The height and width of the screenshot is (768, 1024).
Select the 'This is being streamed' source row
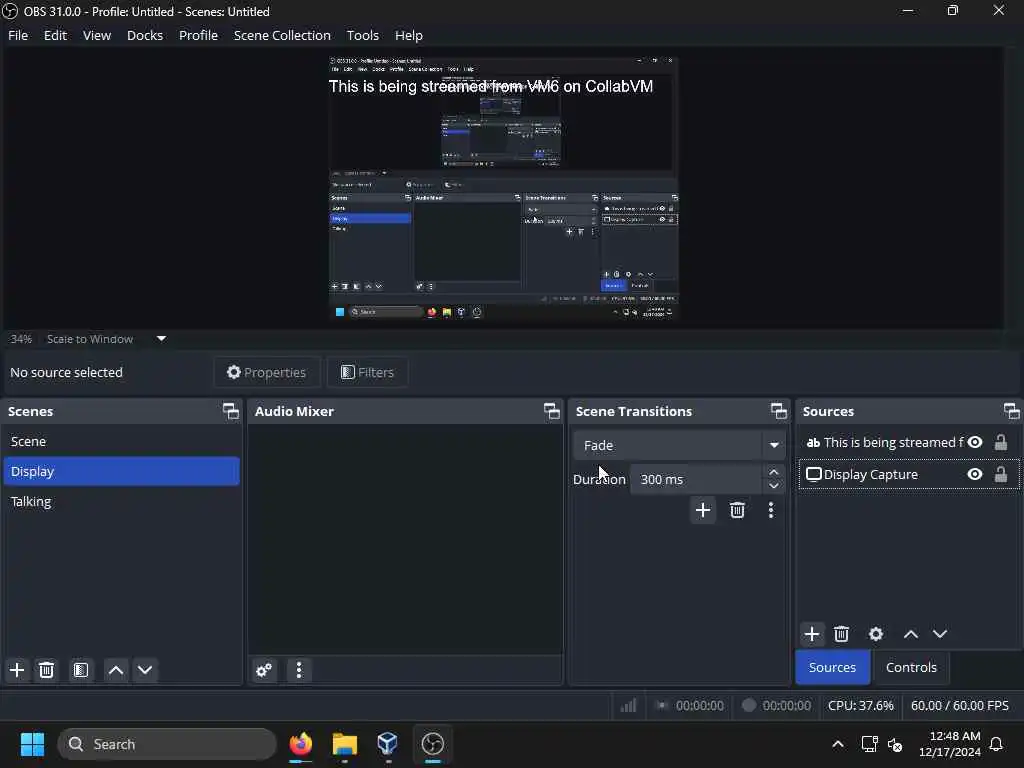[908, 443]
